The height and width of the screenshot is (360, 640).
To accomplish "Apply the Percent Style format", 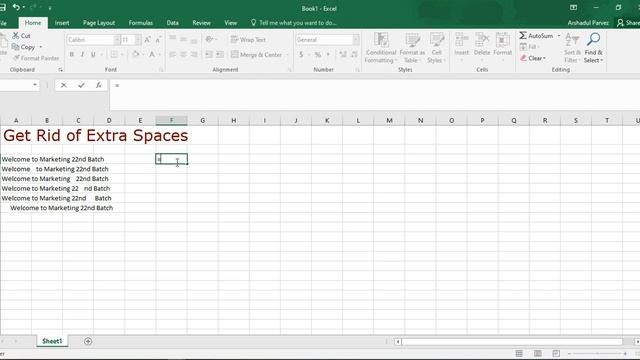I will point(318,54).
